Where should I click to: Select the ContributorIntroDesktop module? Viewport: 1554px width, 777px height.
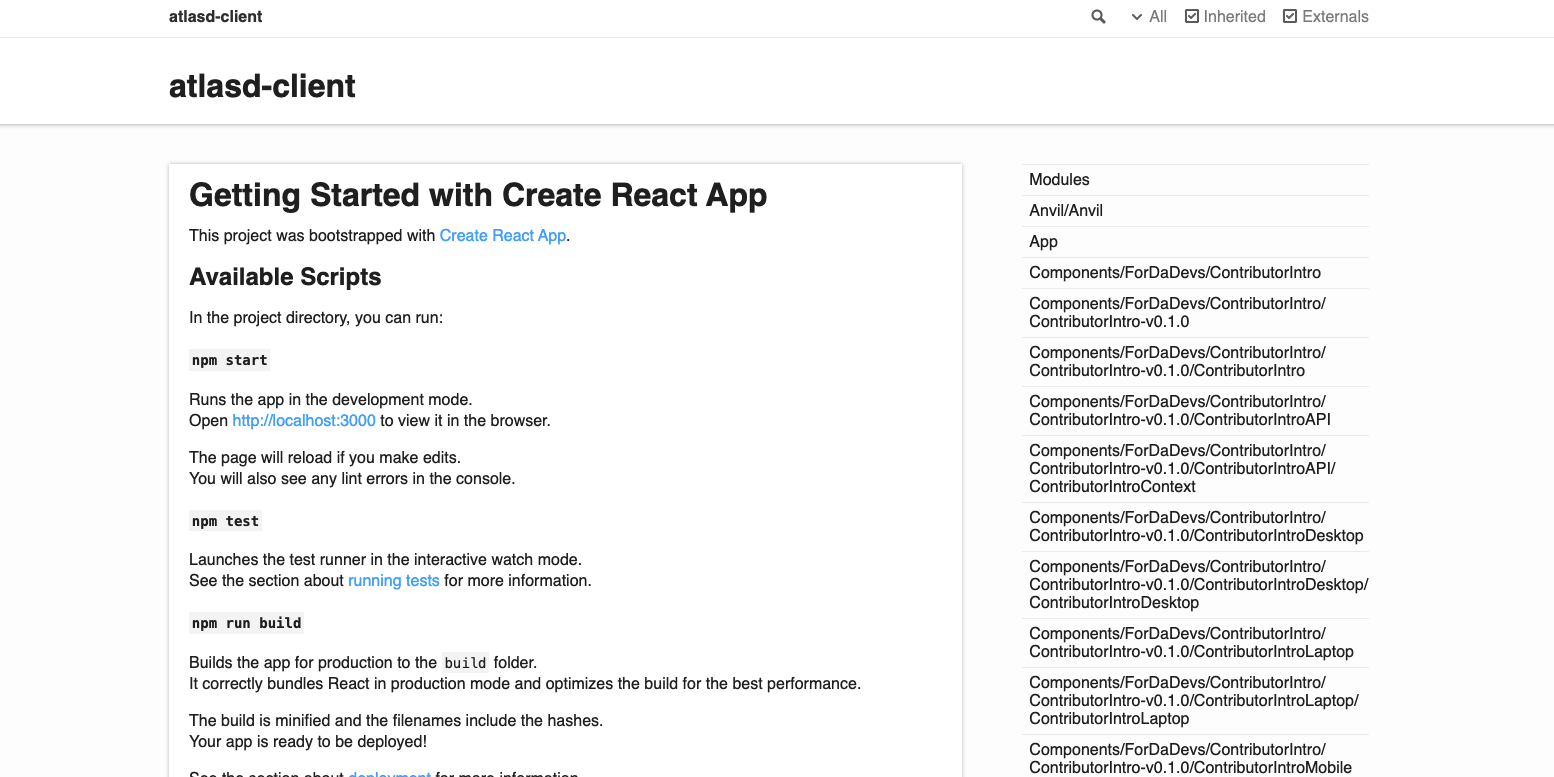coord(1195,526)
